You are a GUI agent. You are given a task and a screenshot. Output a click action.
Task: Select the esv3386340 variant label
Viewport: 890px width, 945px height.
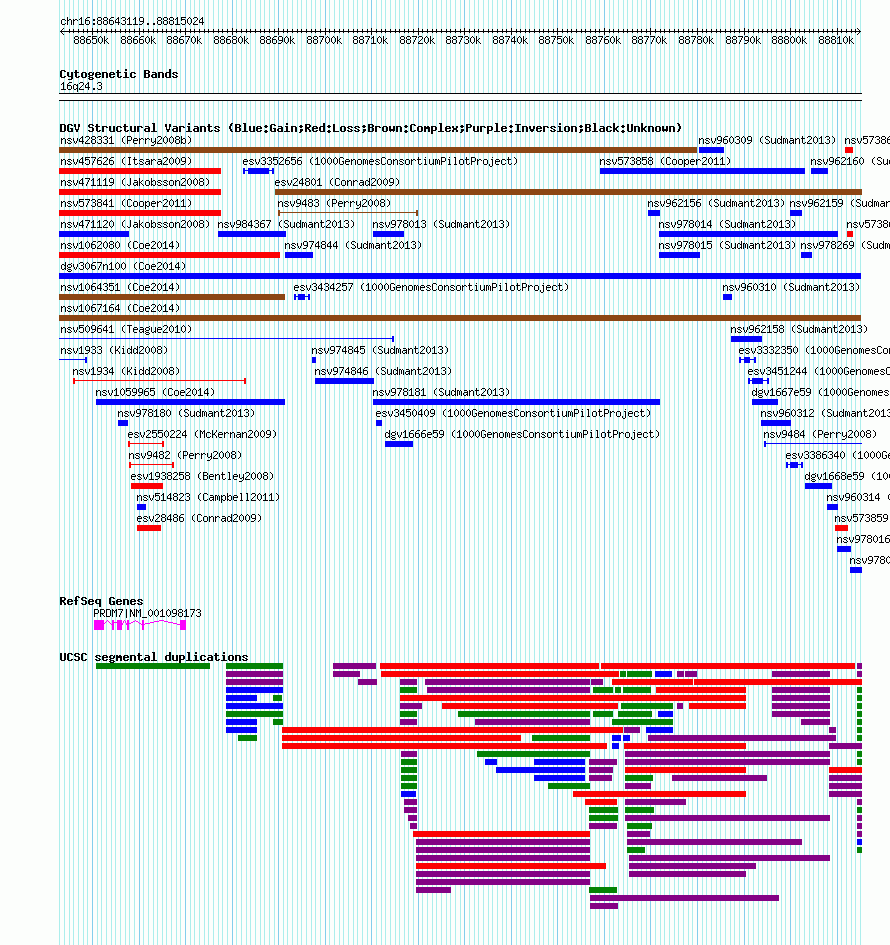838,455
